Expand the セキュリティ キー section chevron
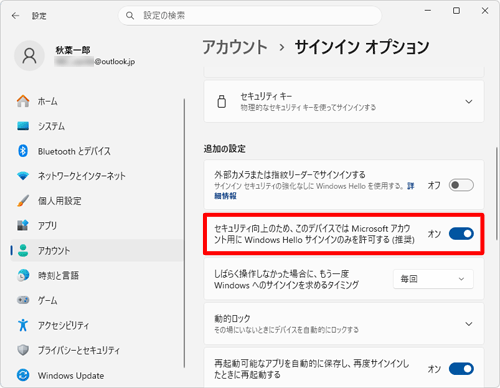This screenshot has height=388, width=500. click(x=469, y=102)
